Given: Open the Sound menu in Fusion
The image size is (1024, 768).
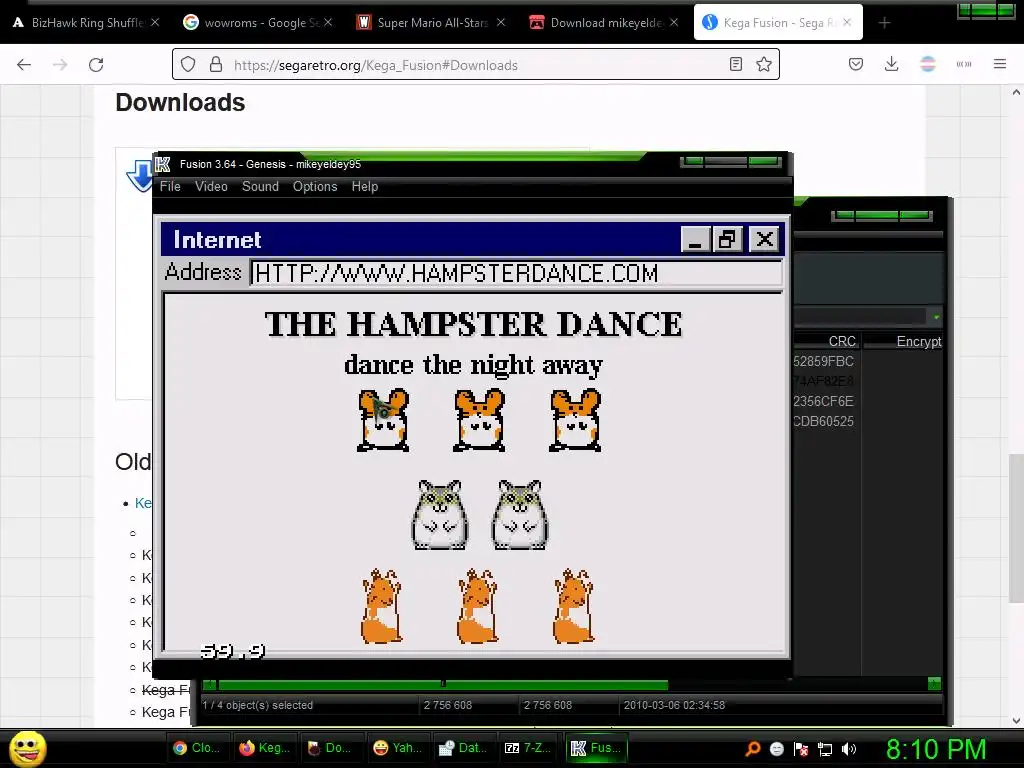Looking at the screenshot, I should coord(260,187).
